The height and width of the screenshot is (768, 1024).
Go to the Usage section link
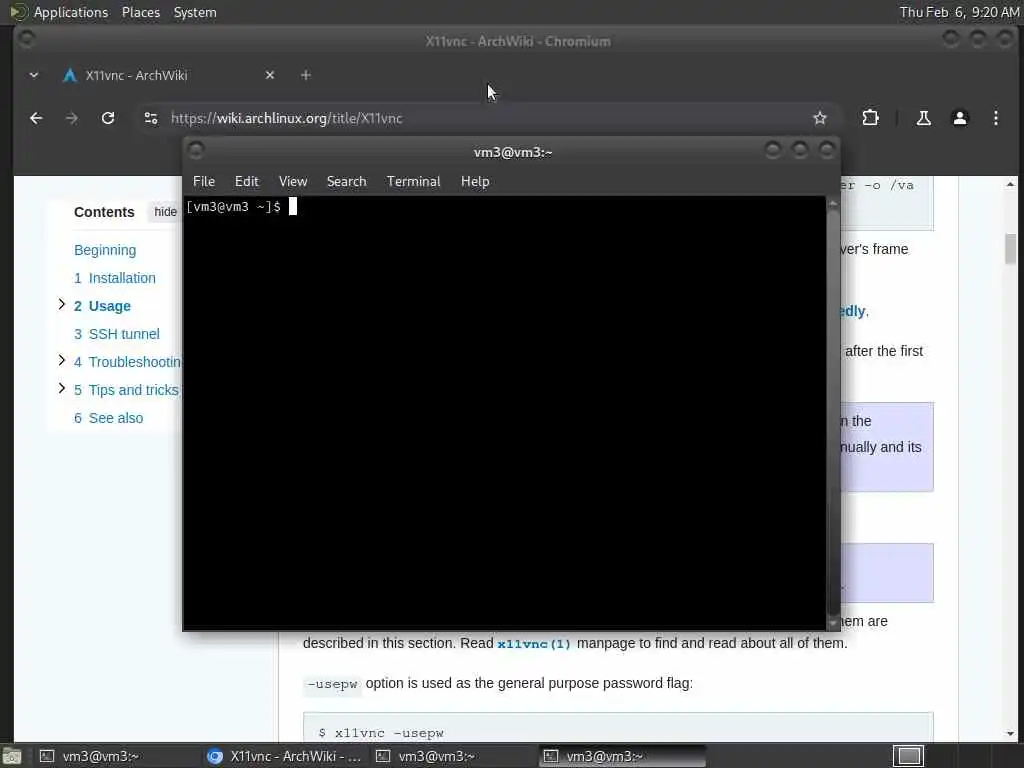[x=103, y=306]
